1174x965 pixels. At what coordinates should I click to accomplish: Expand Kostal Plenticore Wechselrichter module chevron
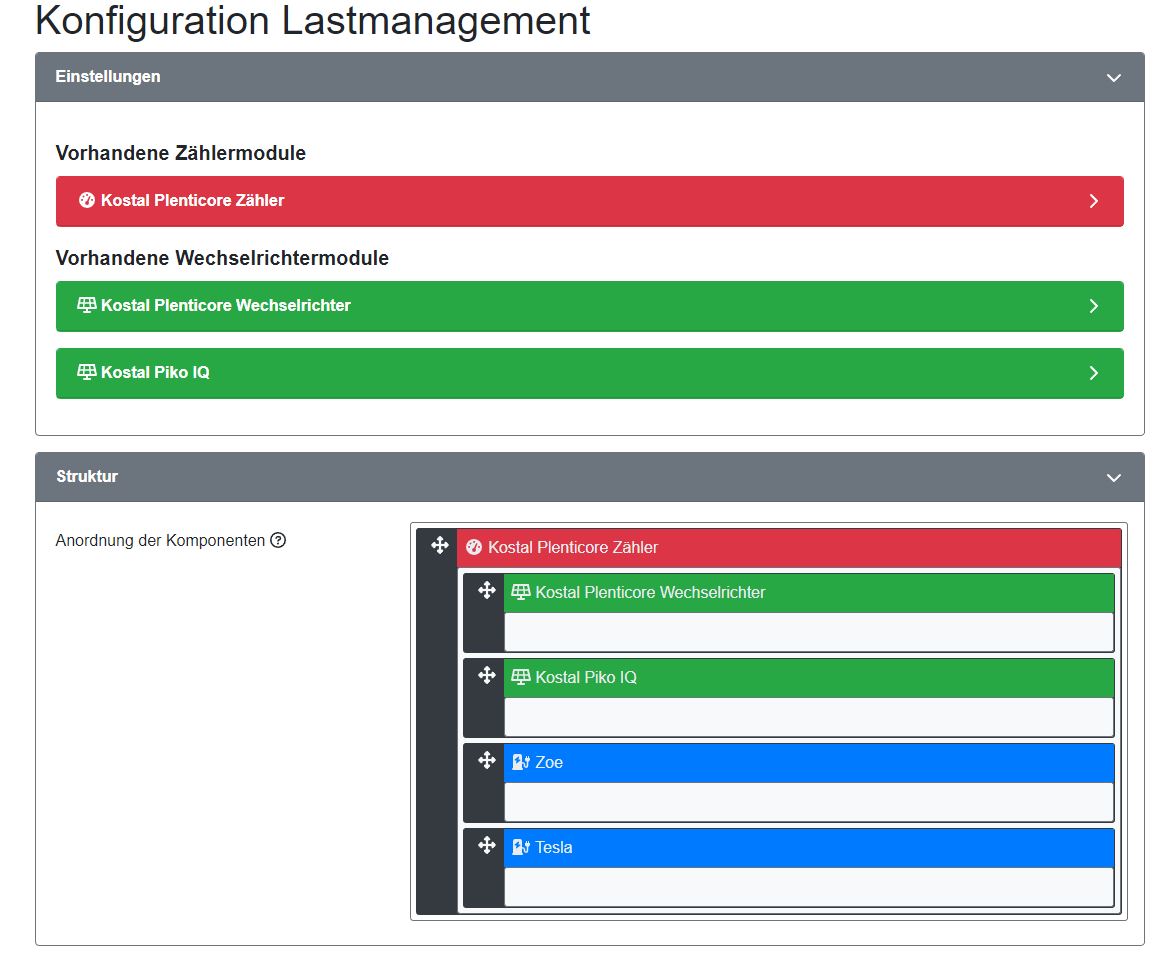[x=1094, y=306]
